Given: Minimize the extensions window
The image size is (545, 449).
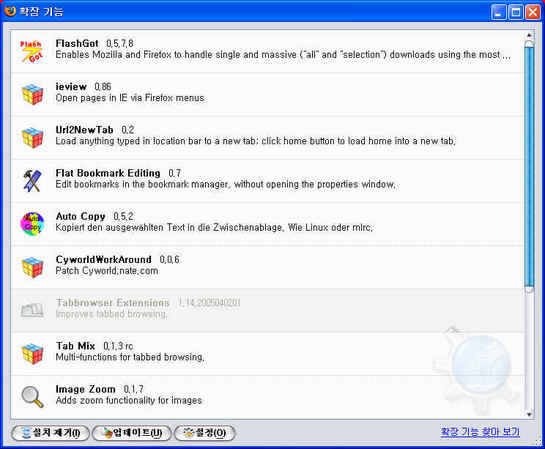Looking at the screenshot, I should click(499, 13).
